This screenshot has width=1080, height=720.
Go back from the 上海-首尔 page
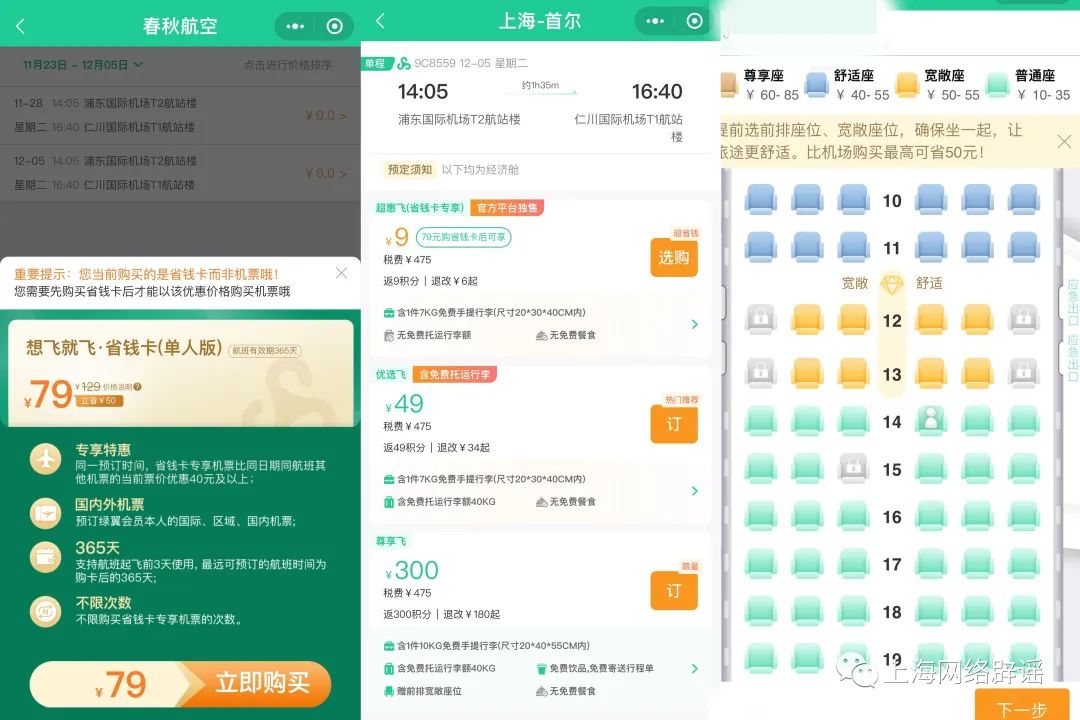pos(380,21)
